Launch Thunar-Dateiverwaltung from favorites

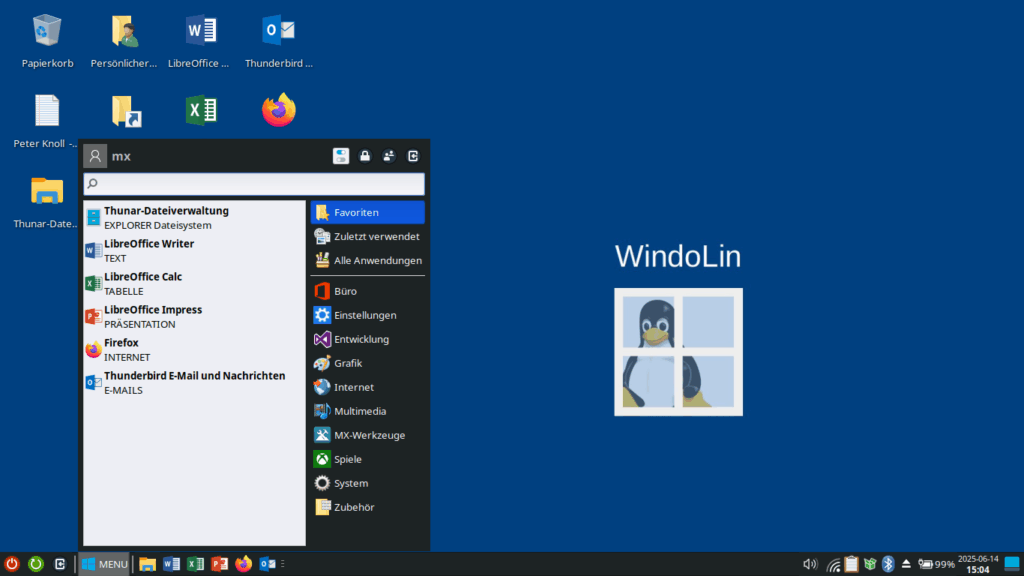(x=194, y=217)
